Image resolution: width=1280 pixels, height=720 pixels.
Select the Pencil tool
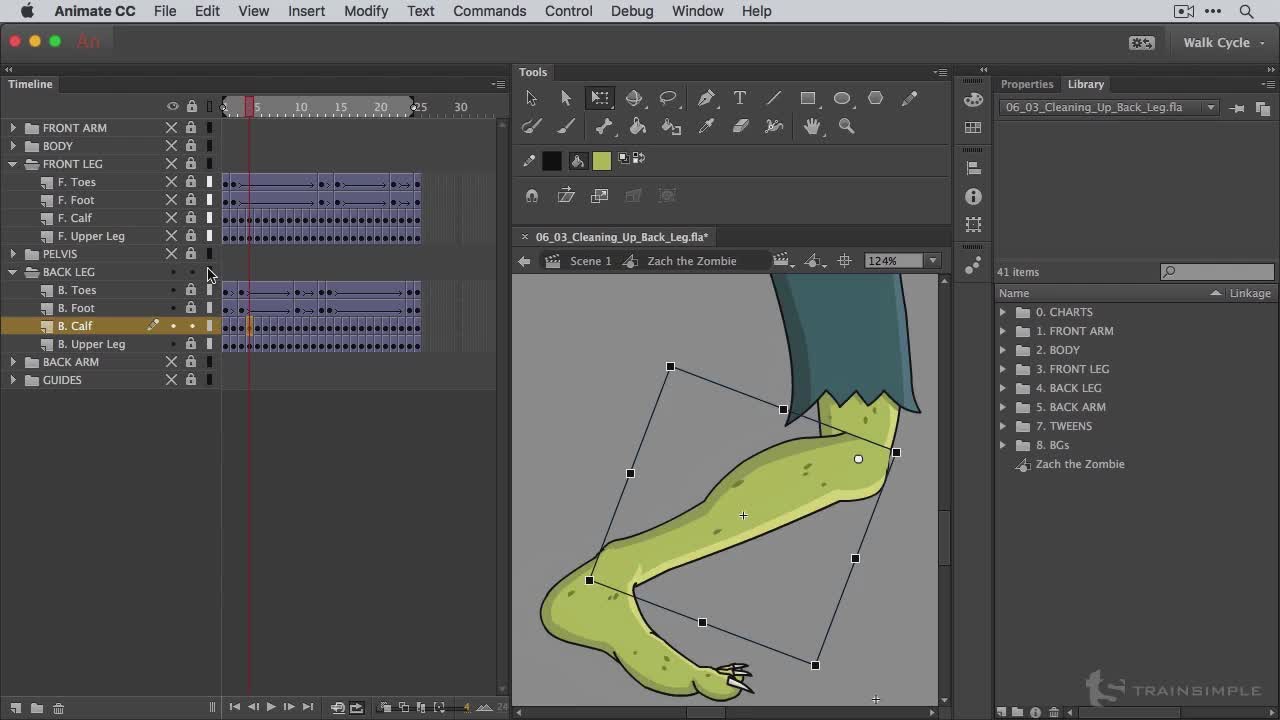(909, 98)
